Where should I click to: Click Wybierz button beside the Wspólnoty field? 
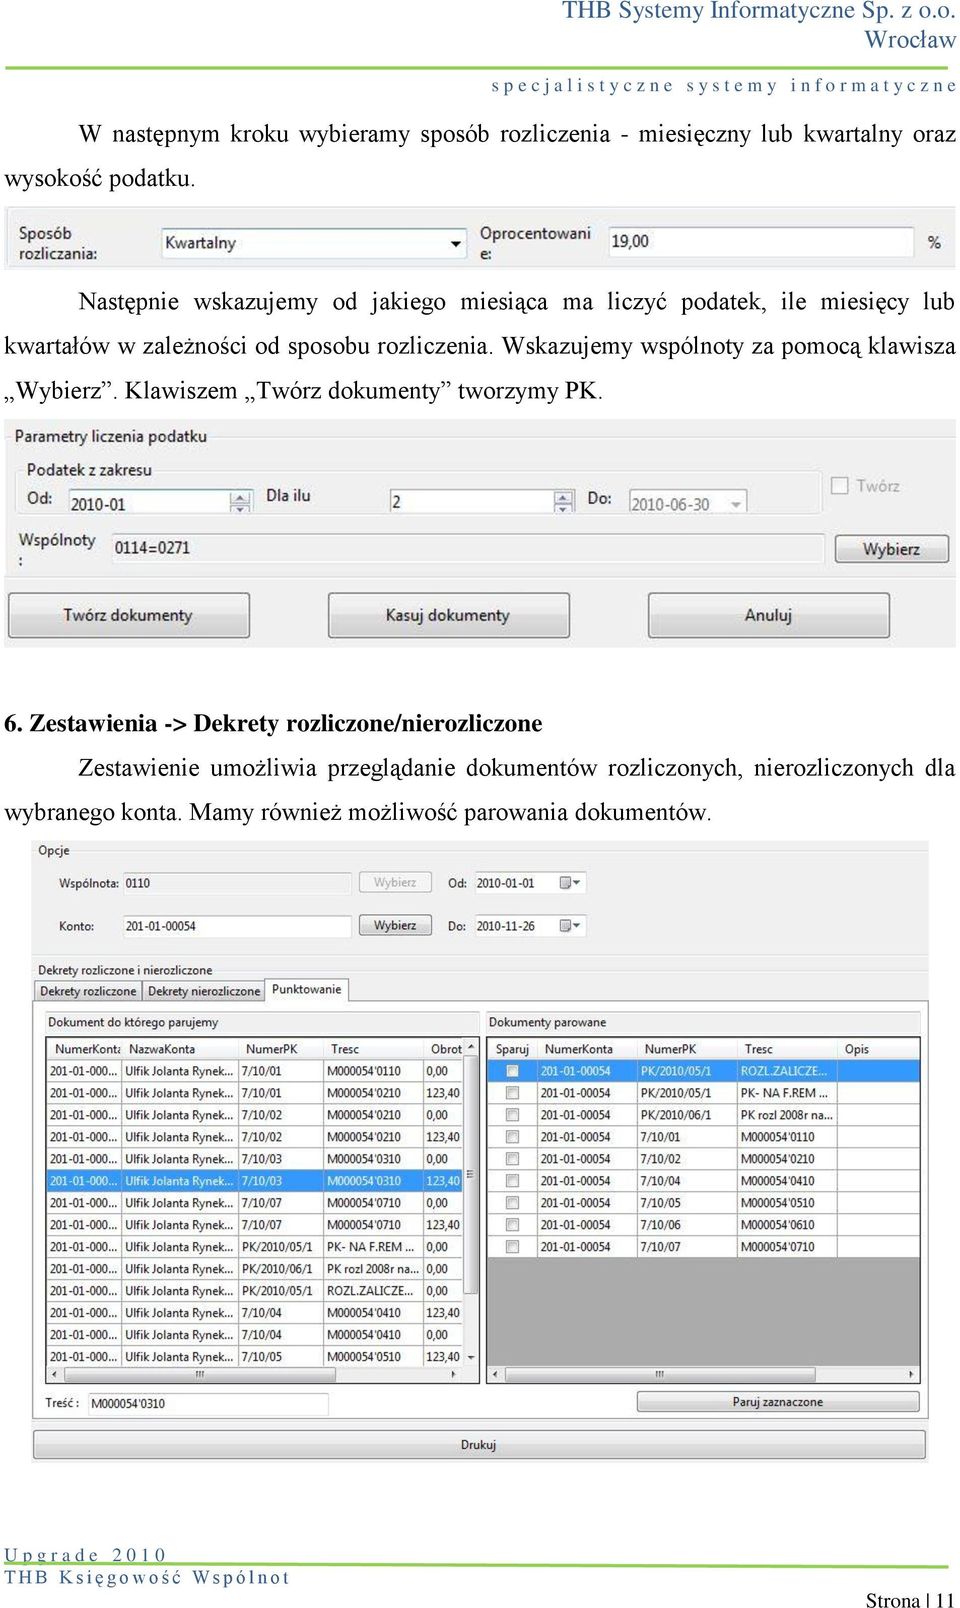click(x=891, y=549)
